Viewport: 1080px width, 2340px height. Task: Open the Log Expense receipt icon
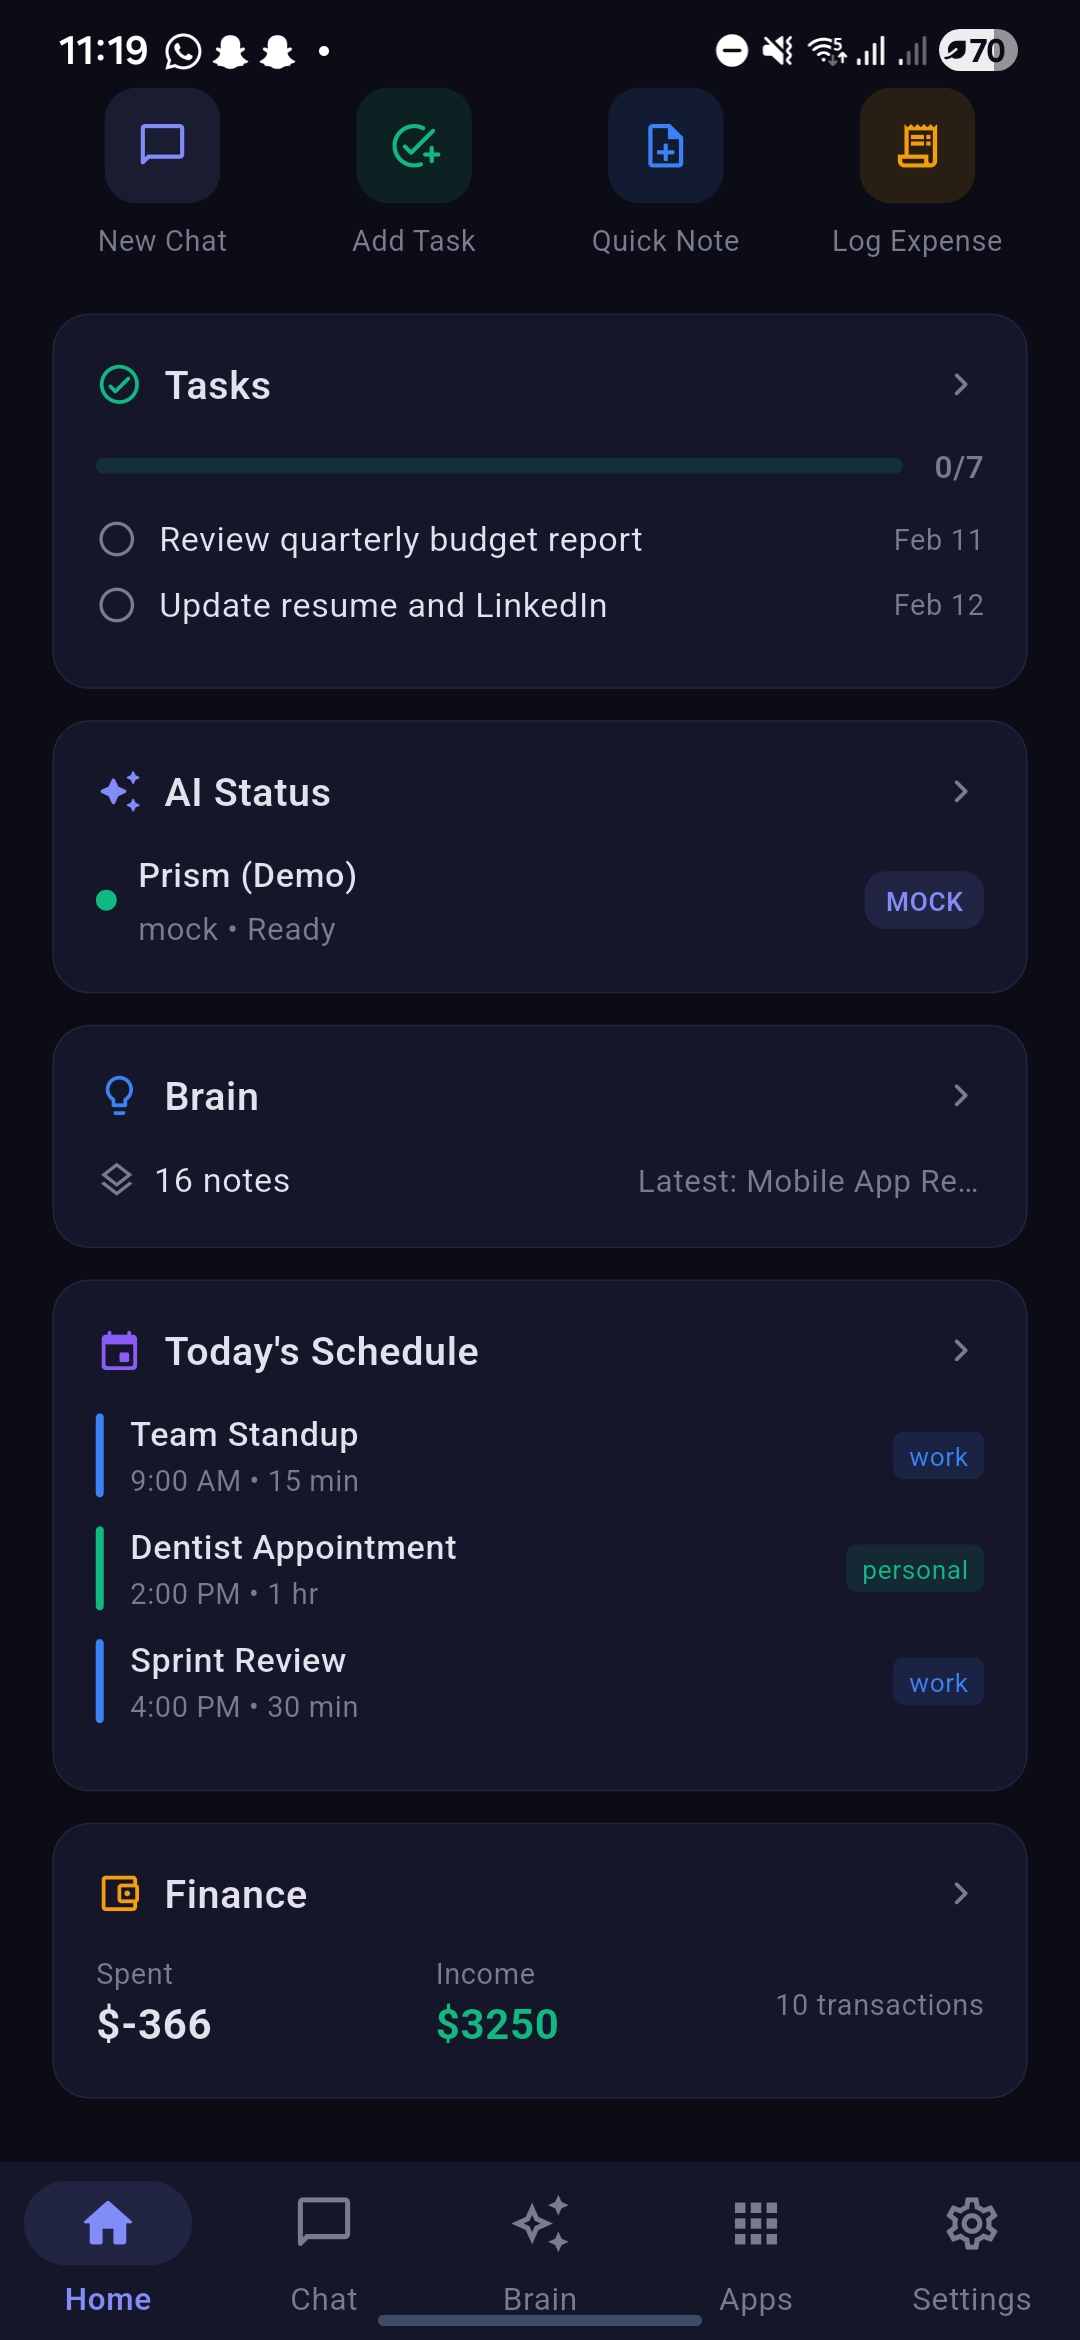[x=917, y=145]
